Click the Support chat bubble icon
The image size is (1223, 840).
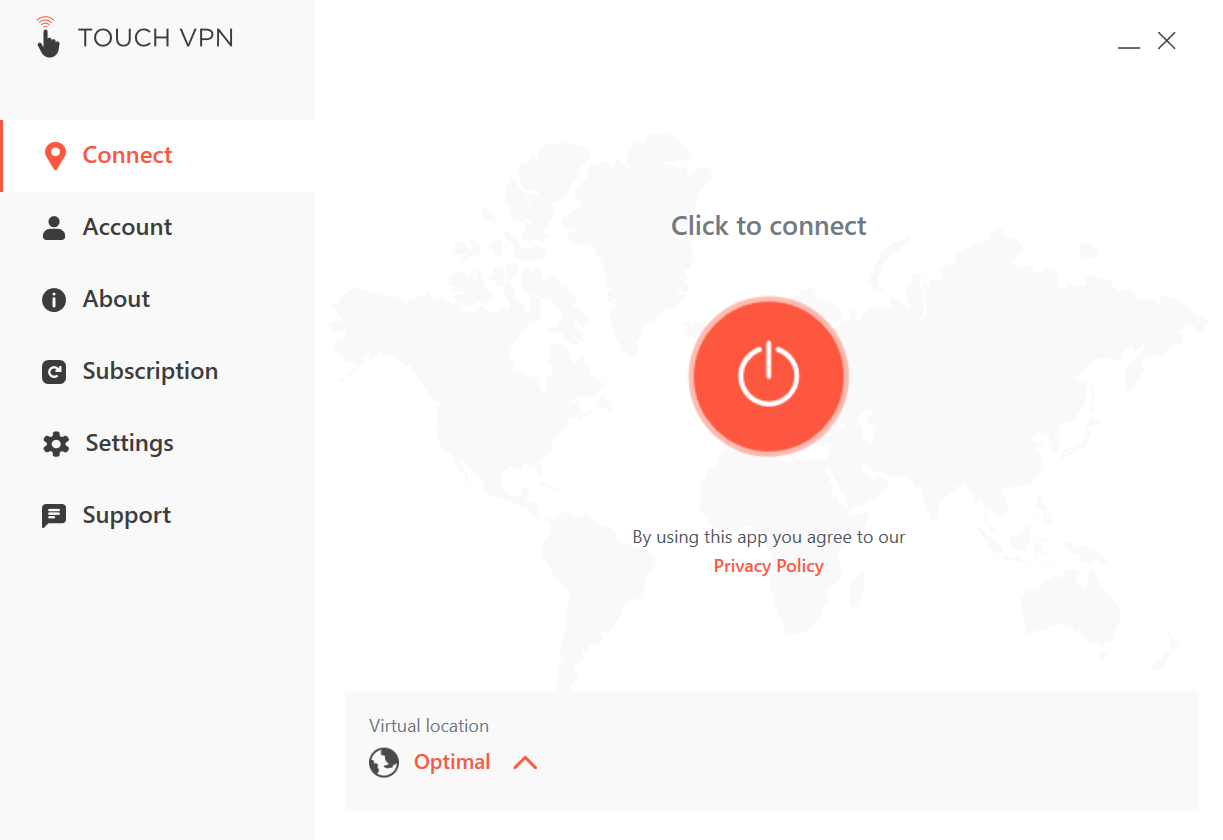click(x=54, y=516)
